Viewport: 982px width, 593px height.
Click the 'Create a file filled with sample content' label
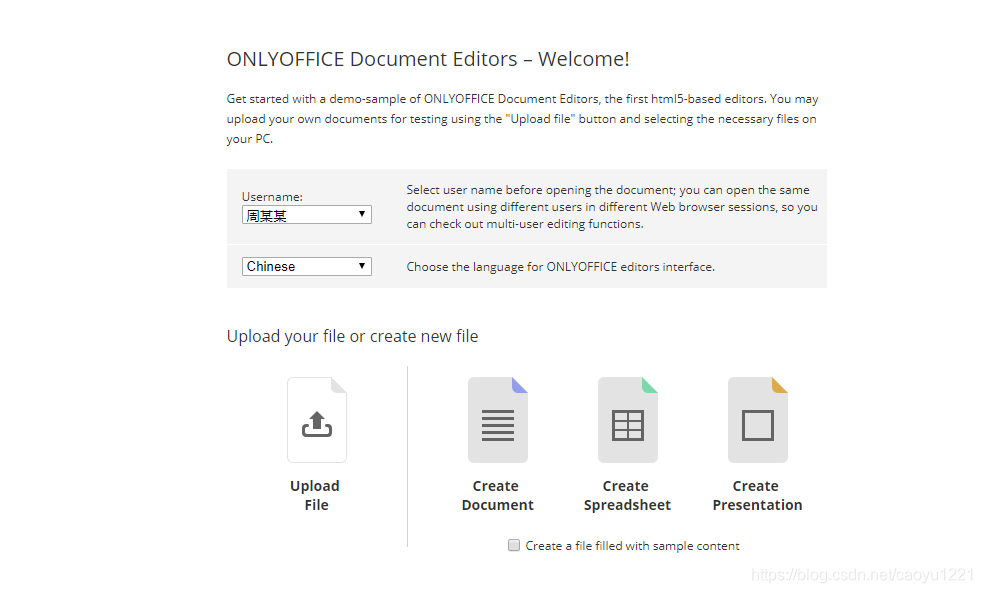point(633,546)
